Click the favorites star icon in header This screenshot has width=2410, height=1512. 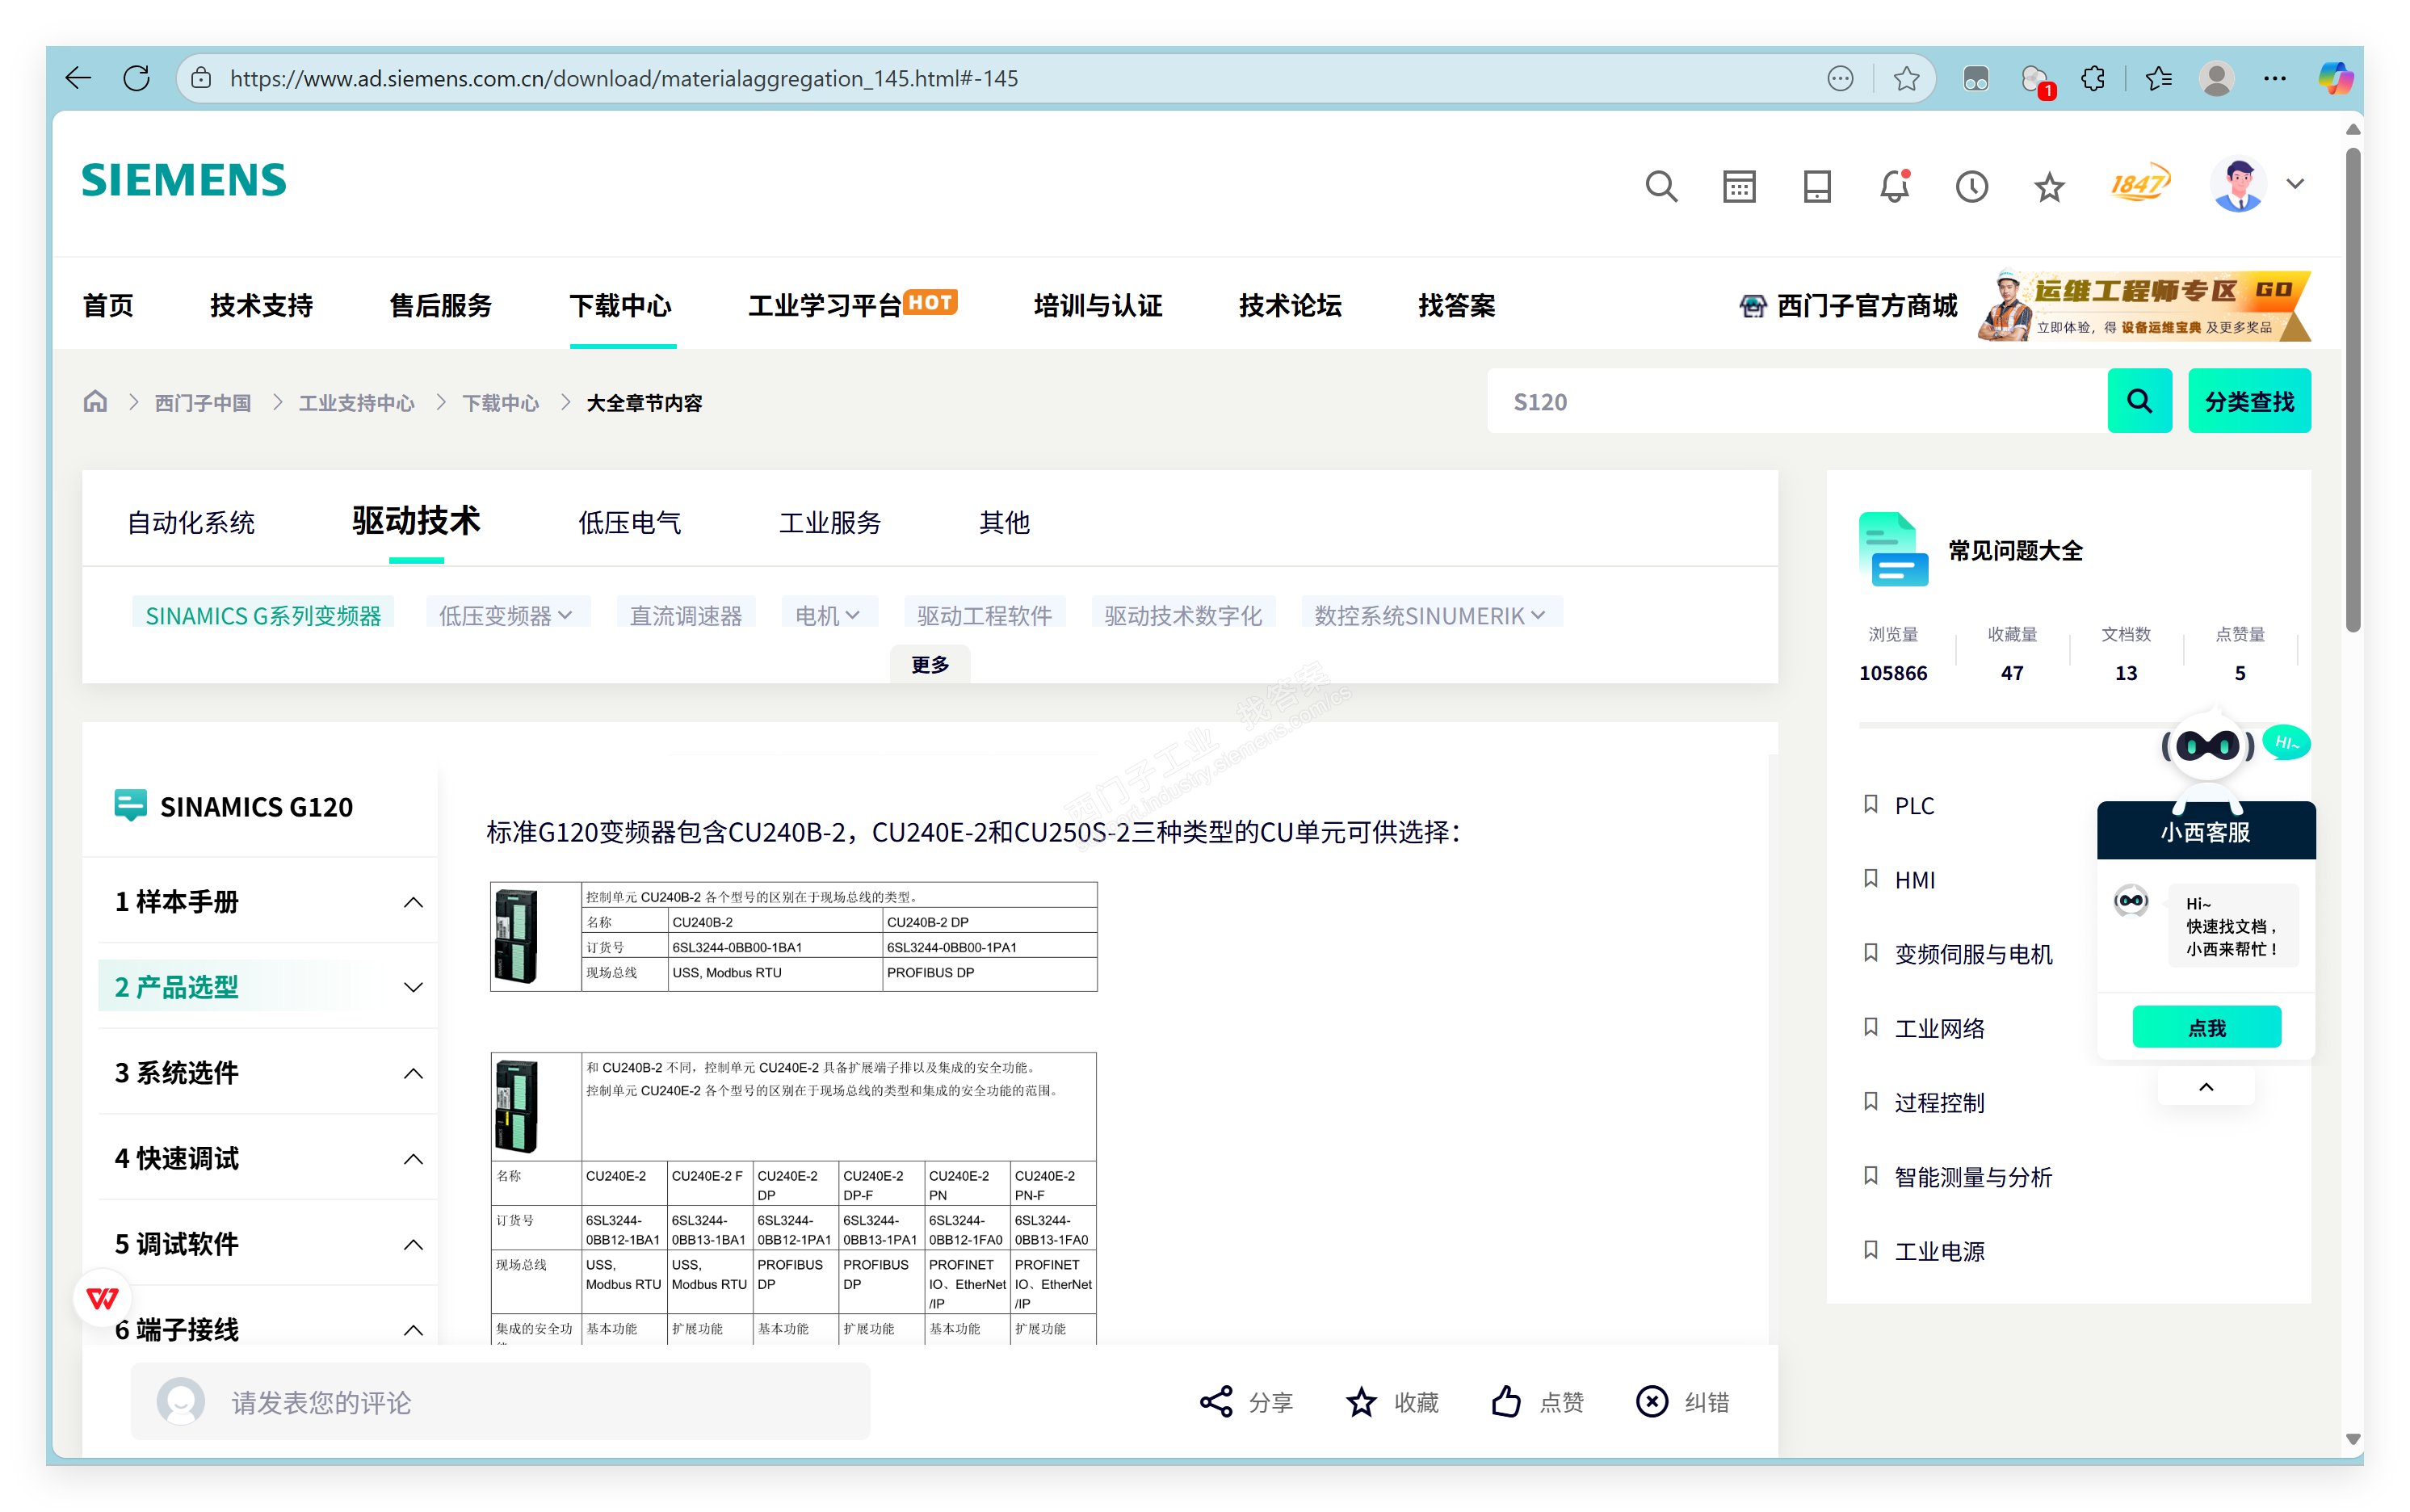coord(2049,186)
